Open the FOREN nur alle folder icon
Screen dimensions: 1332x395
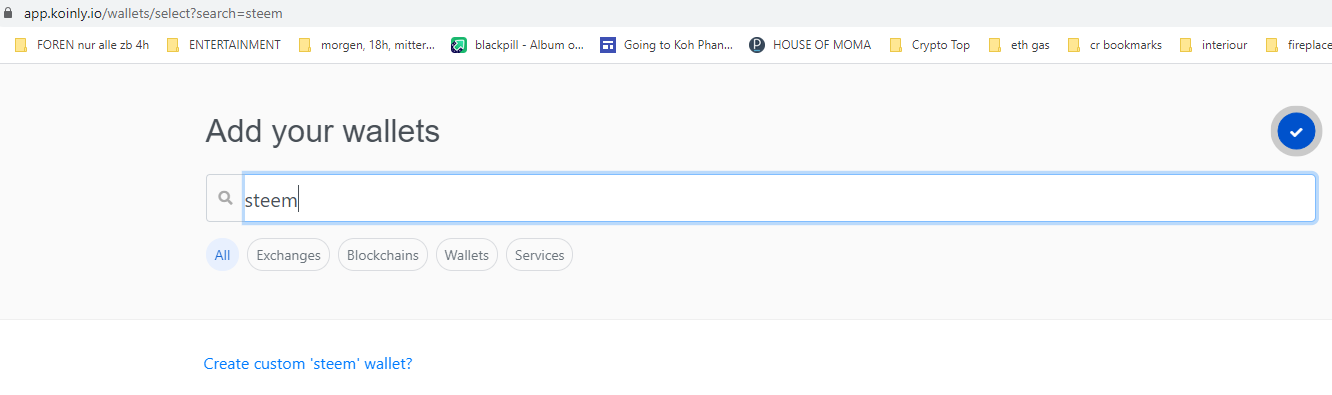[x=21, y=45]
